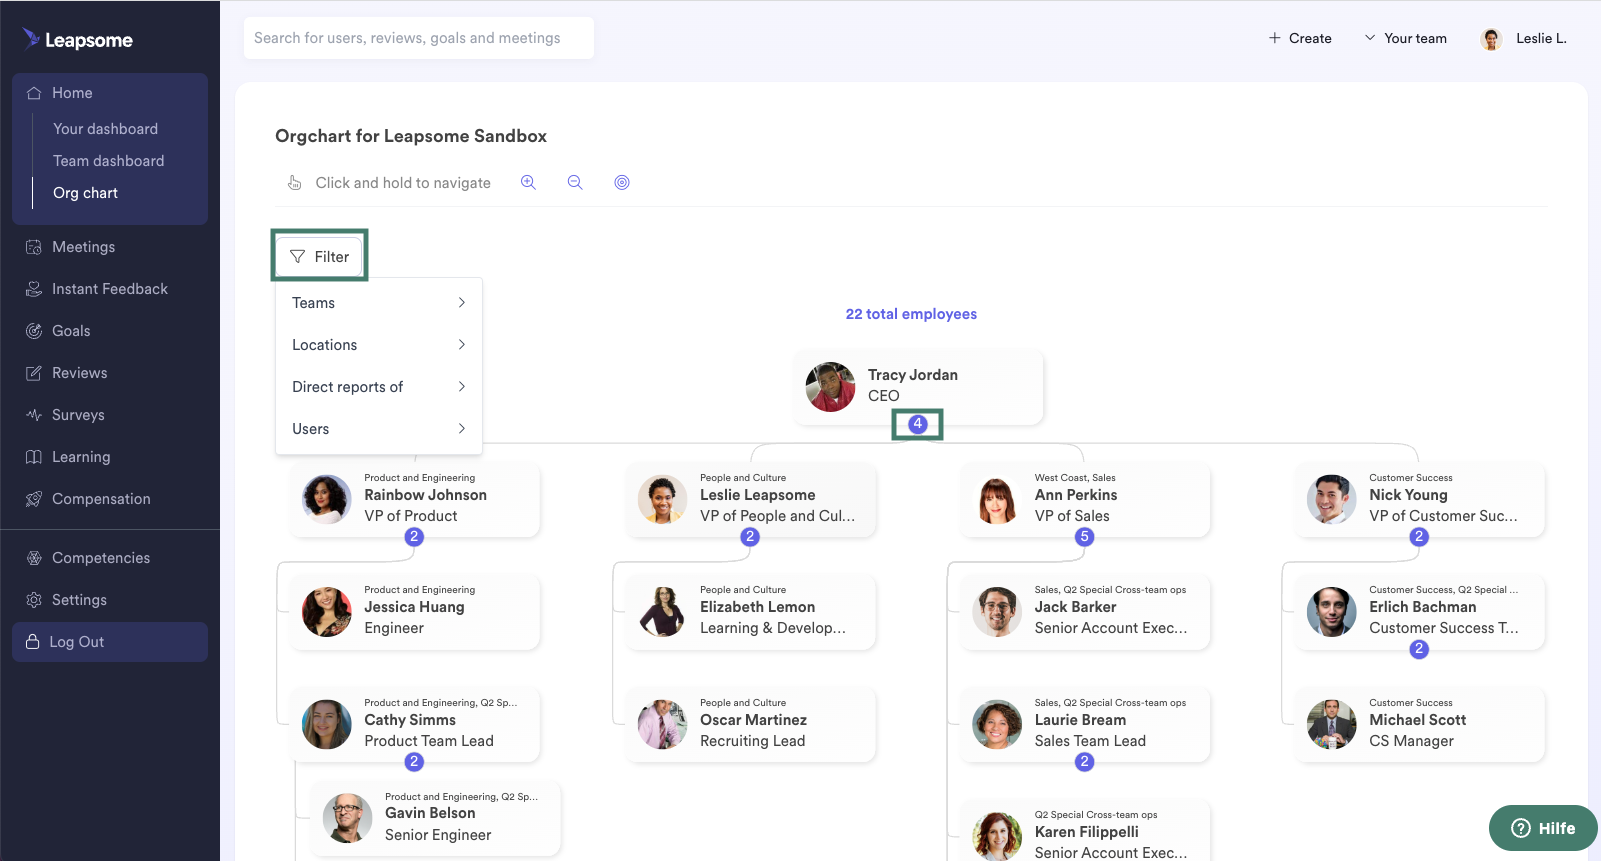Toggle Cathy Simms' 2 reports badge
Viewport: 1601px width, 861px height.
[x=414, y=762]
